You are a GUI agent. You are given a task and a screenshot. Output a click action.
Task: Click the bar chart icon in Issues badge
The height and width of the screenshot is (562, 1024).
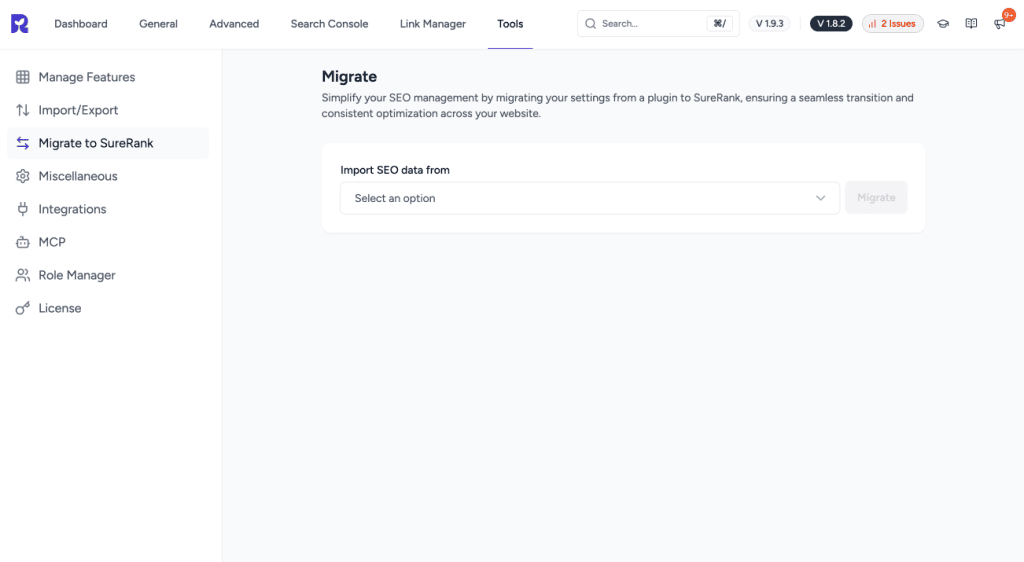tap(872, 23)
